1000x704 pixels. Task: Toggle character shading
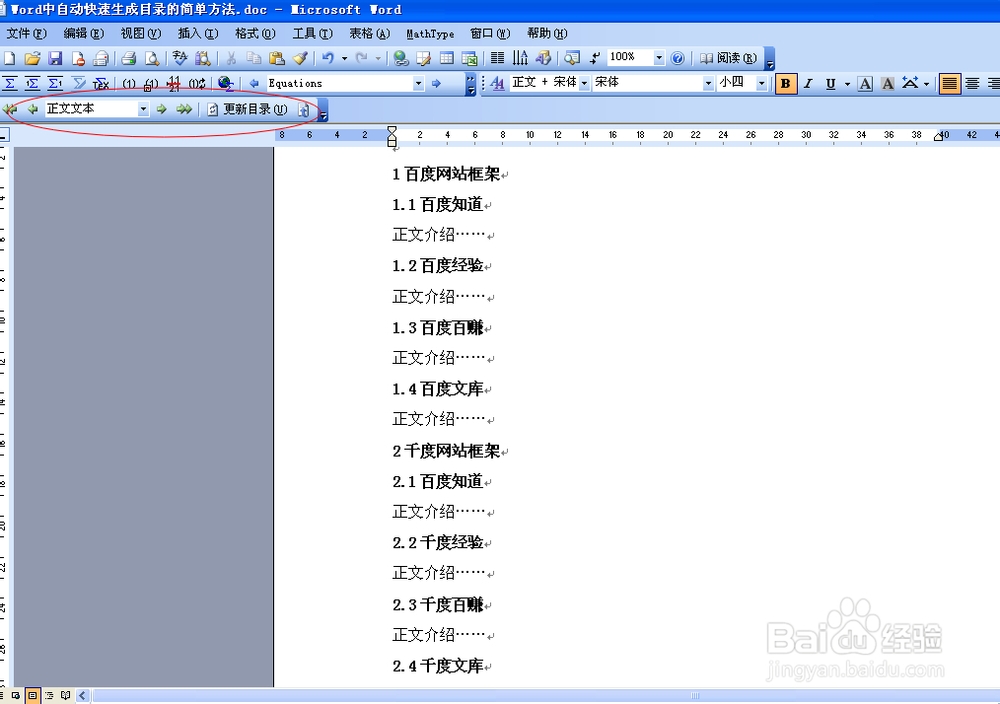click(887, 84)
